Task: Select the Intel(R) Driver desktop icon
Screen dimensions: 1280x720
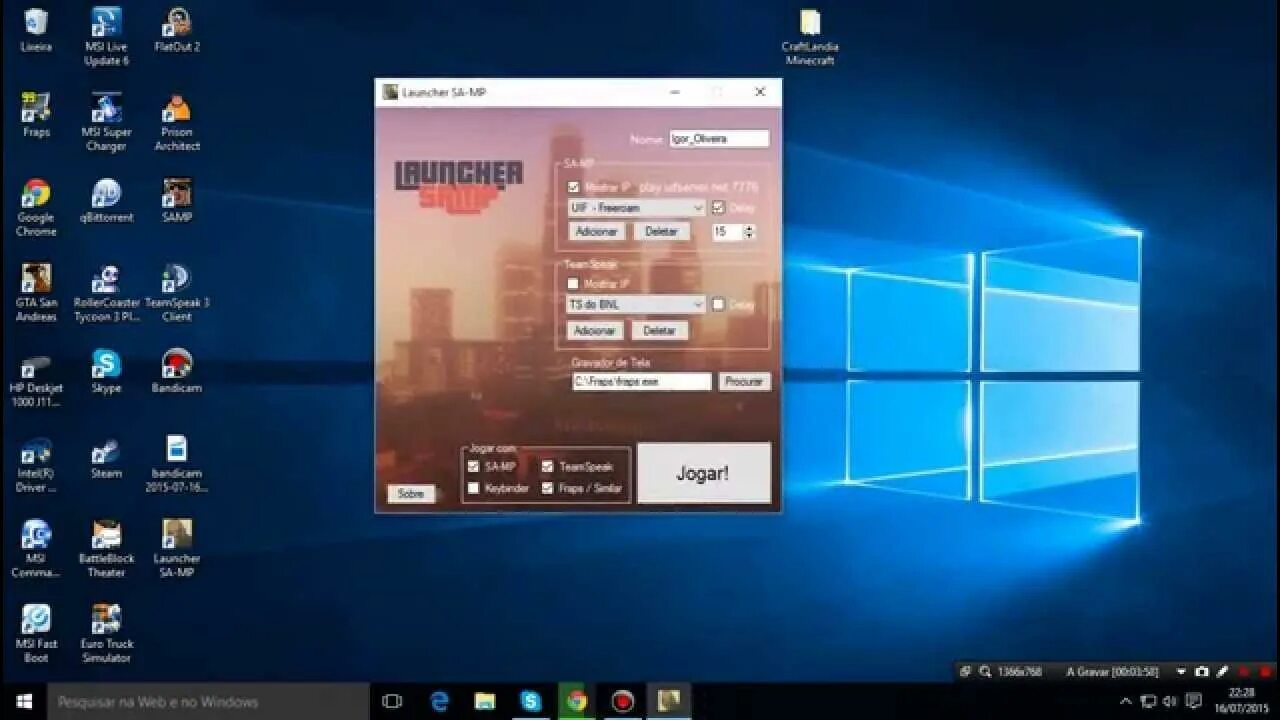Action: coord(36,464)
